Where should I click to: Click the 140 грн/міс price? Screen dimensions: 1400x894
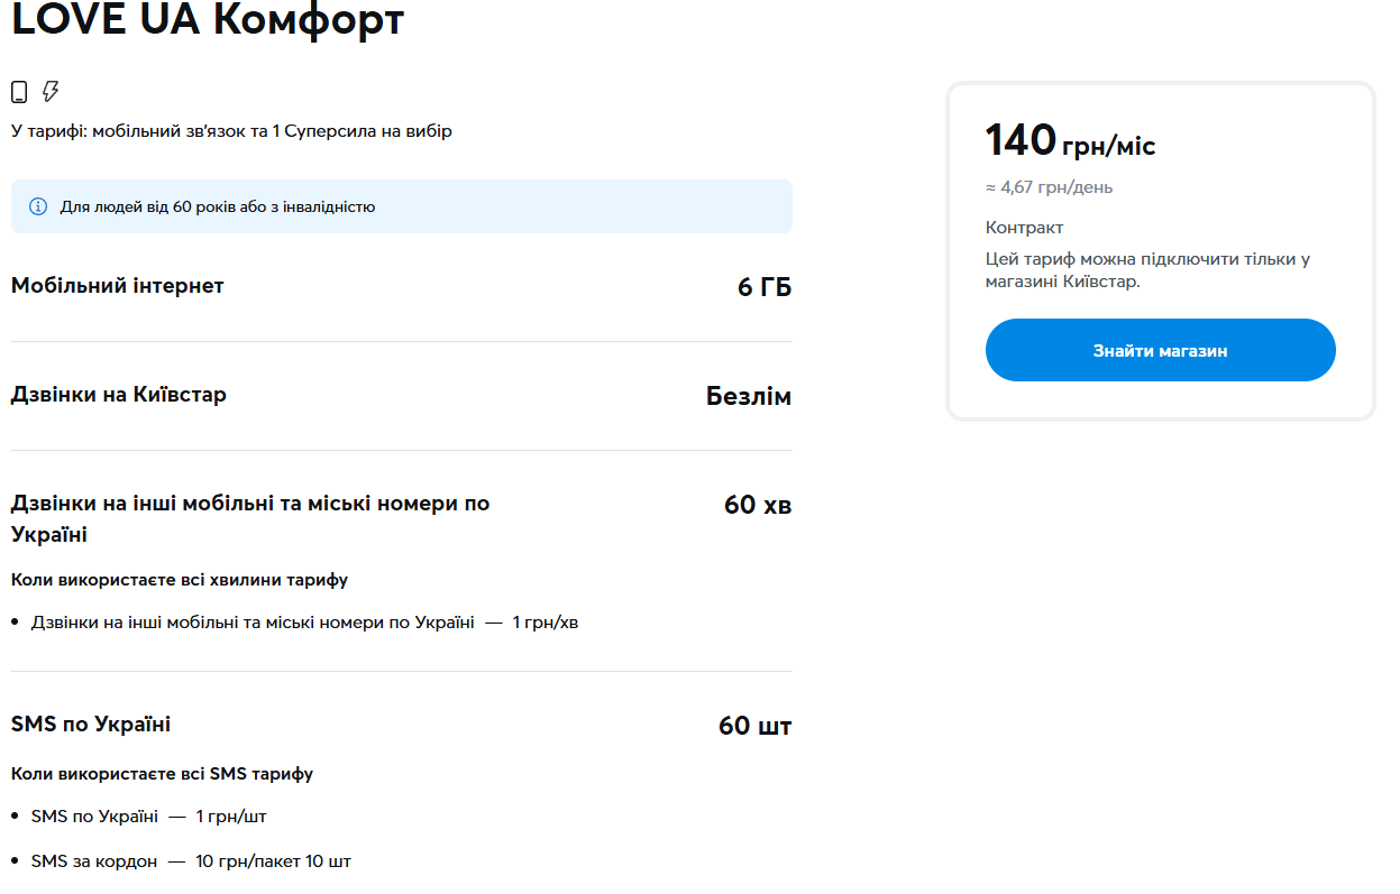pos(1069,141)
